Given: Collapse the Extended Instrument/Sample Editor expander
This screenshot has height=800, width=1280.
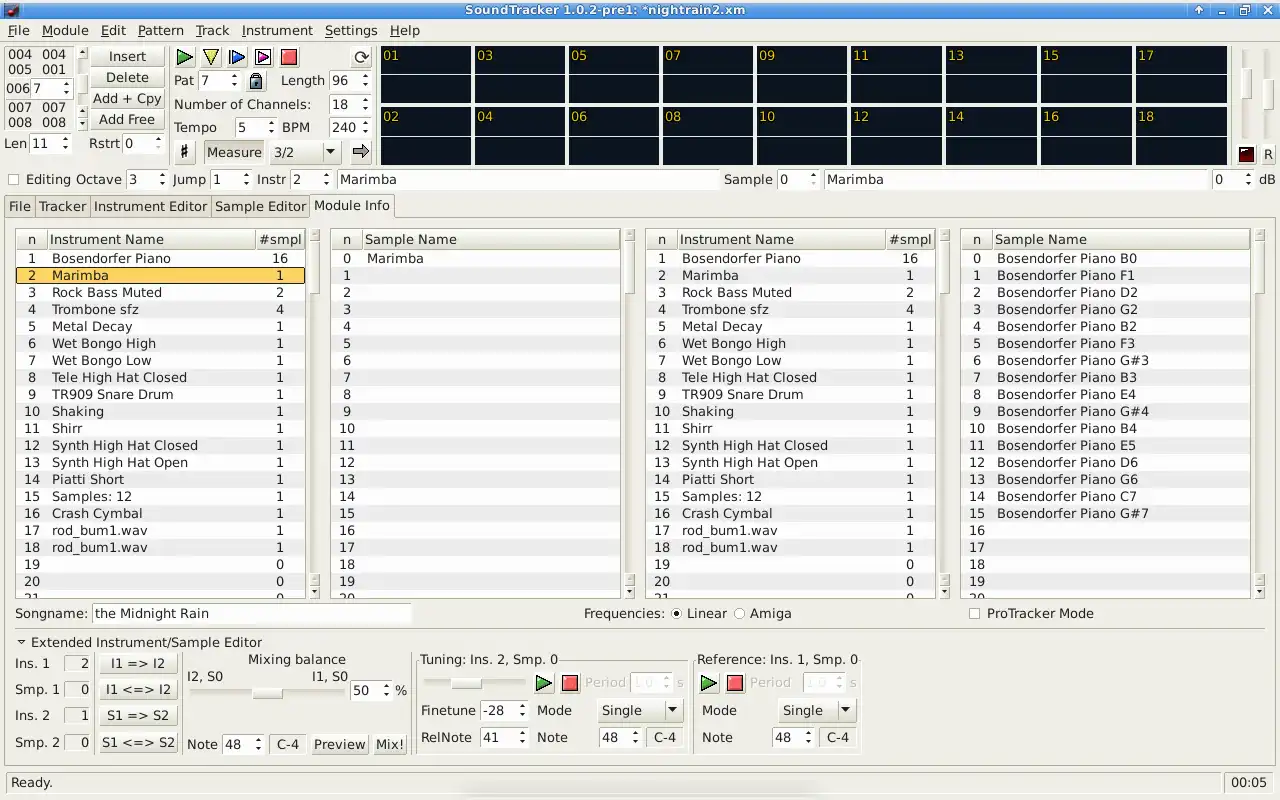Looking at the screenshot, I should coord(21,643).
